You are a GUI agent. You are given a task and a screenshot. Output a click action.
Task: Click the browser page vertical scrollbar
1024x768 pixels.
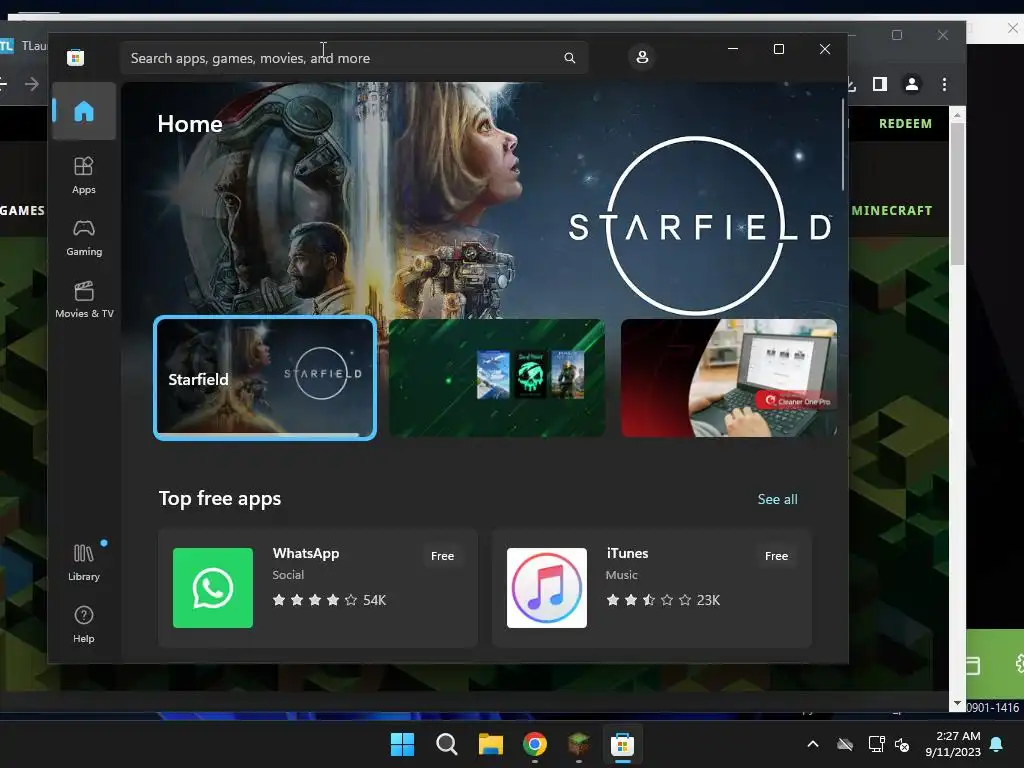click(957, 193)
